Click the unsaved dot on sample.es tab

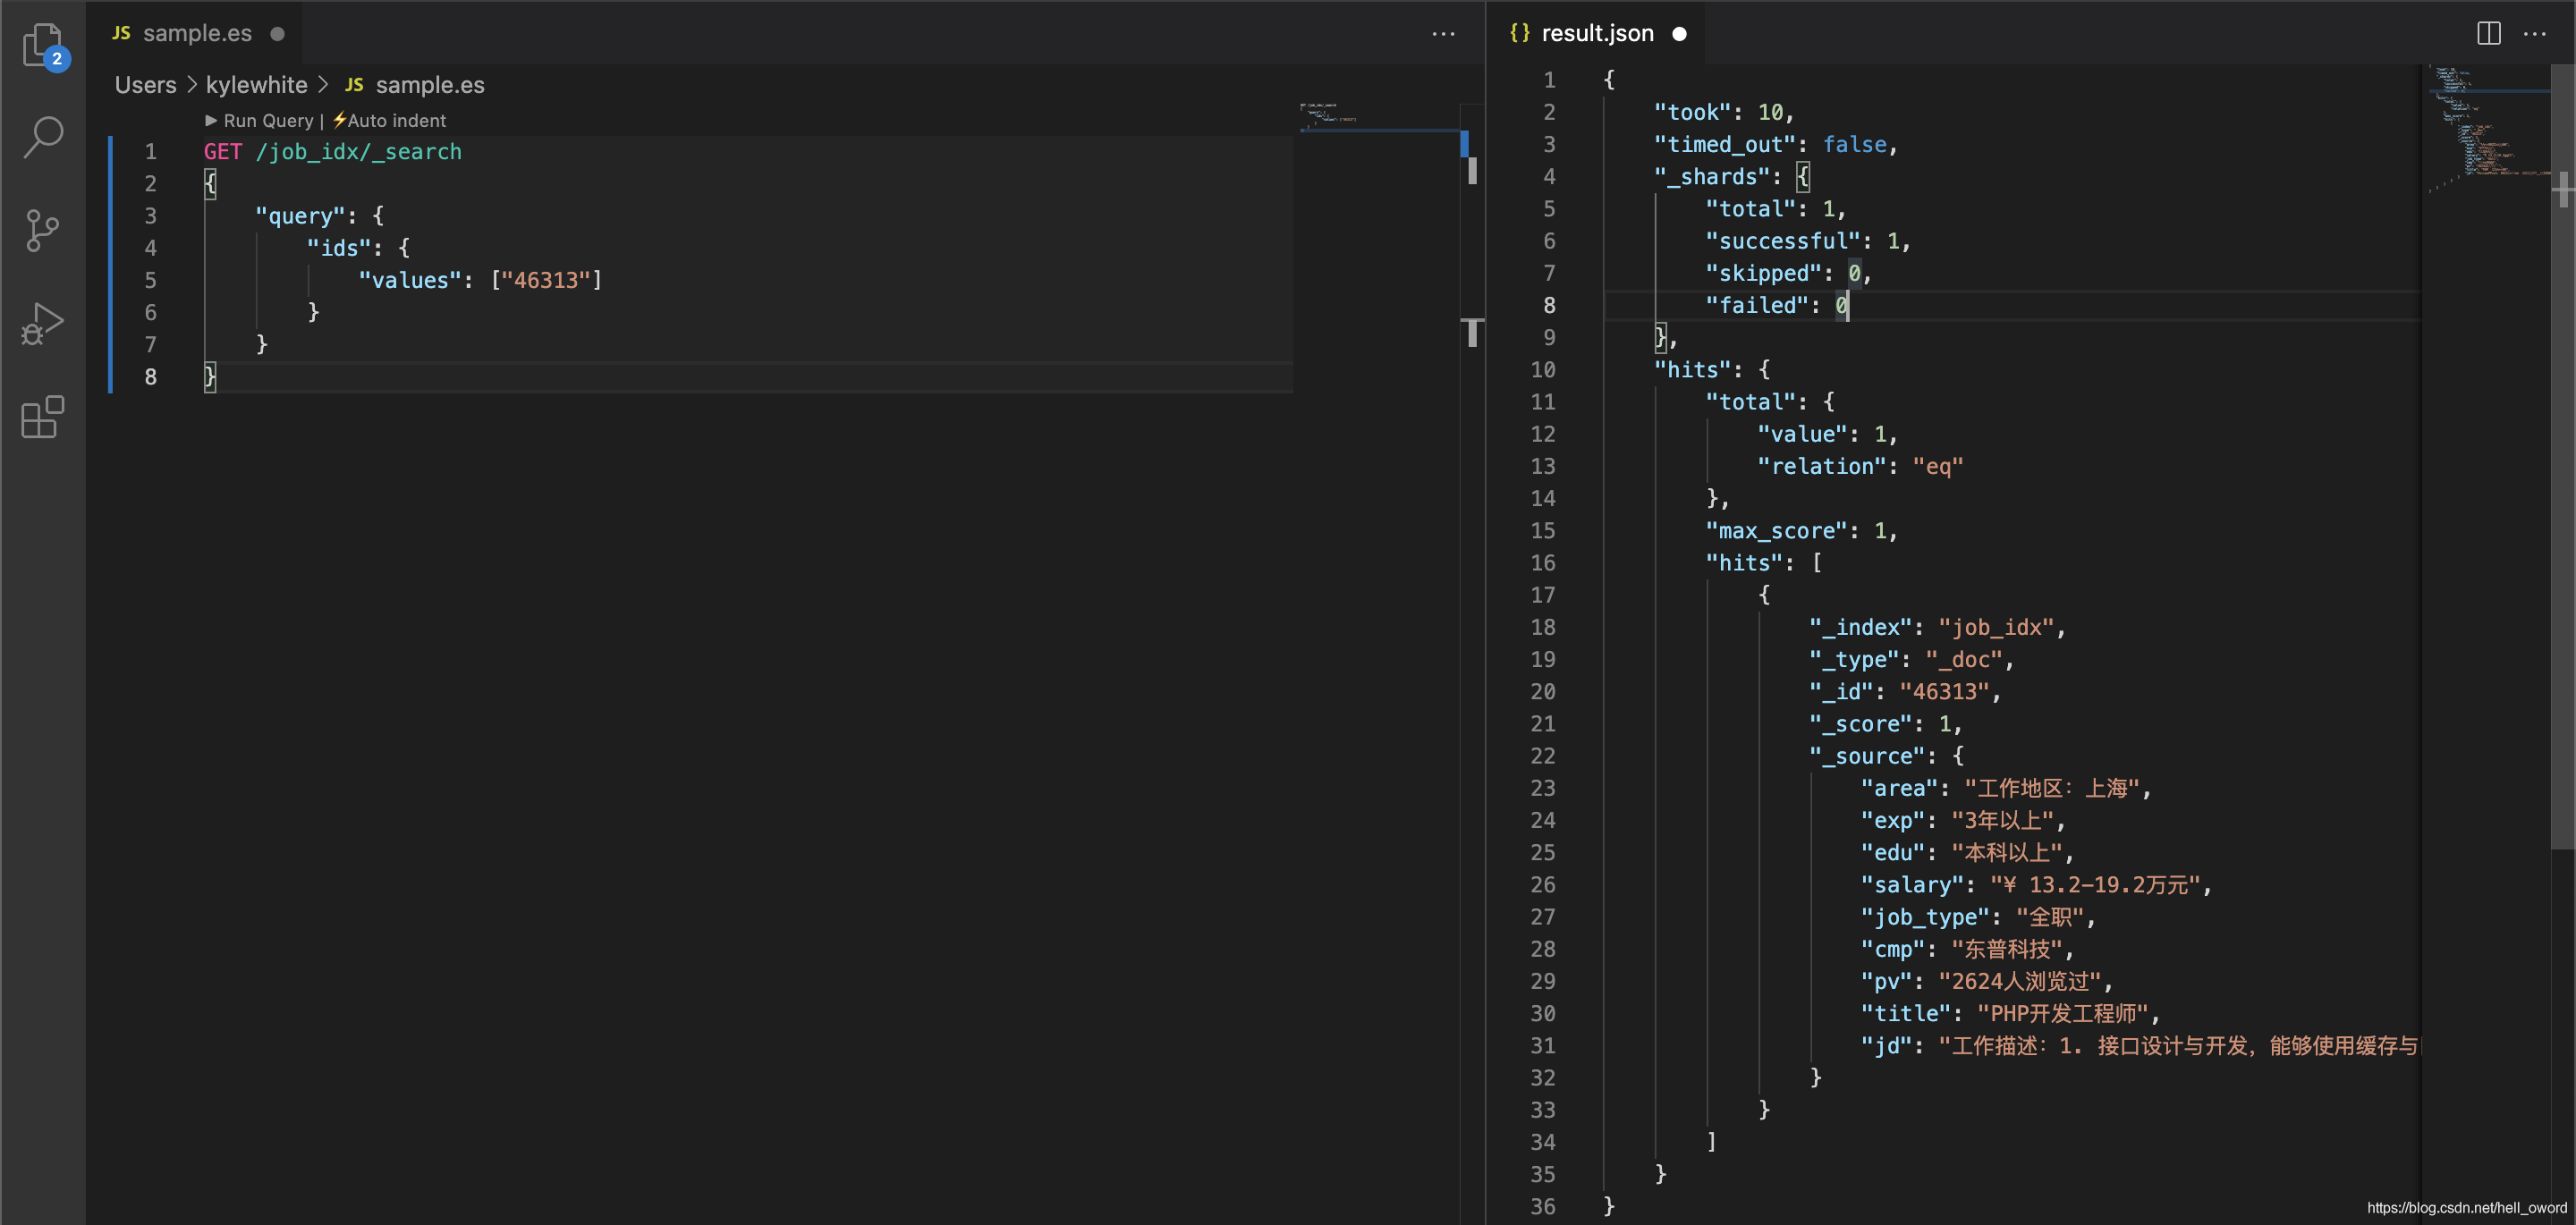coord(277,33)
